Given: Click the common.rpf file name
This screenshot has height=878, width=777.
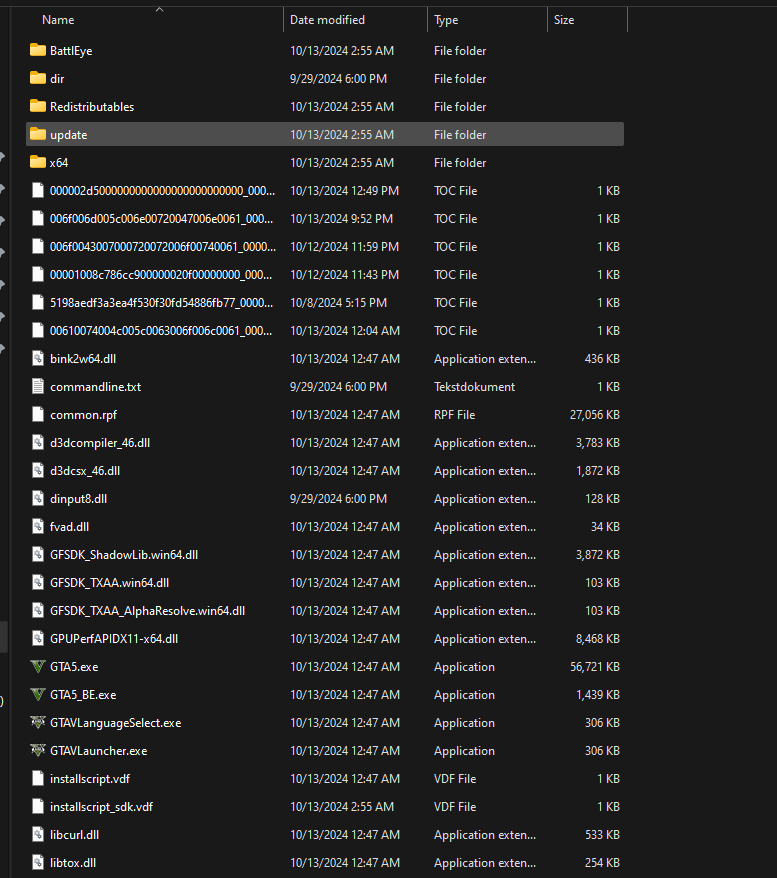Looking at the screenshot, I should click(x=83, y=415).
